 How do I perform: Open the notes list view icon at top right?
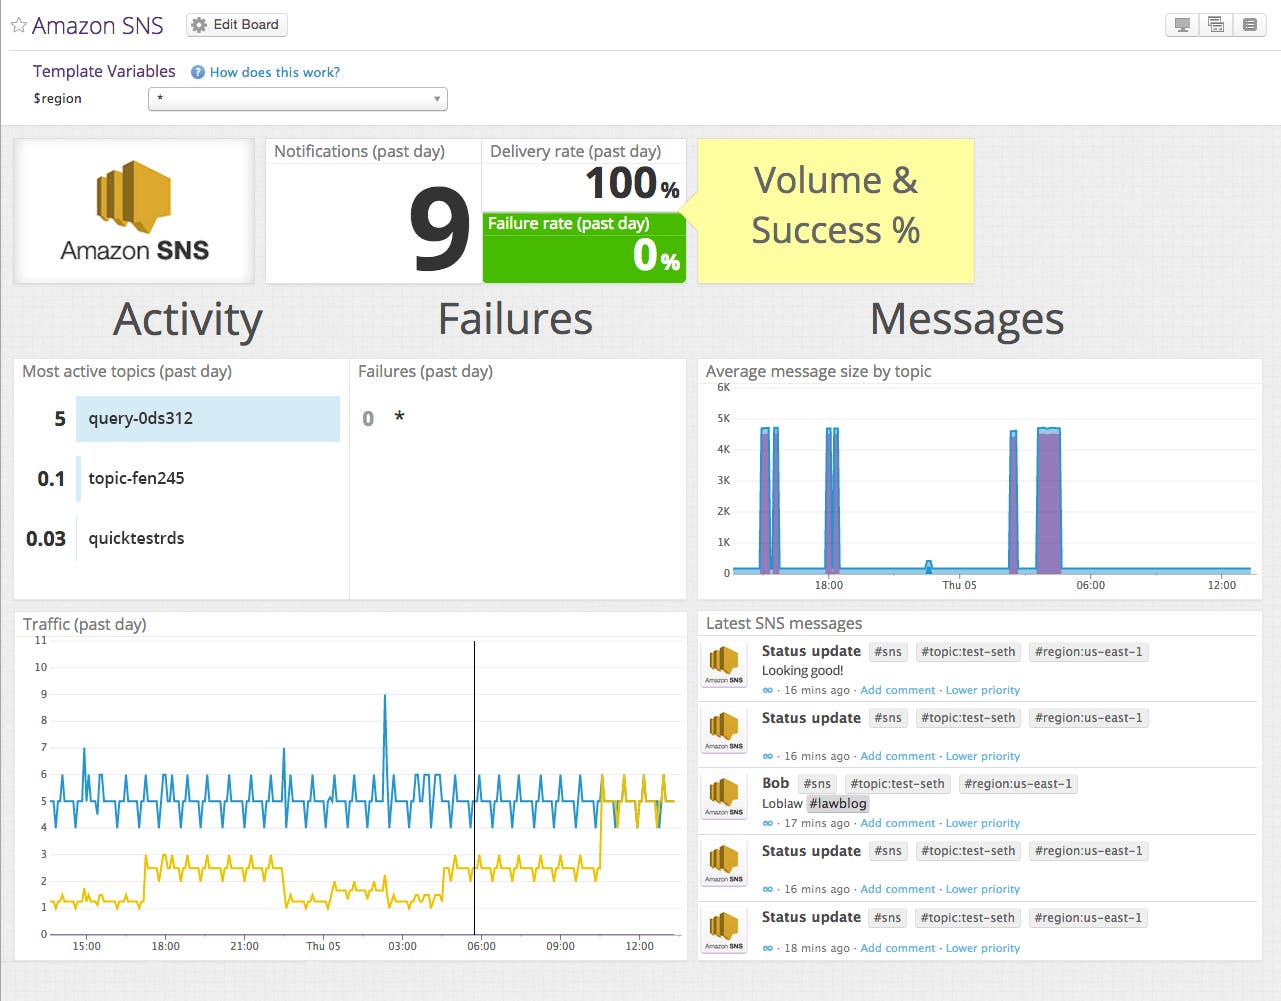tap(1249, 24)
